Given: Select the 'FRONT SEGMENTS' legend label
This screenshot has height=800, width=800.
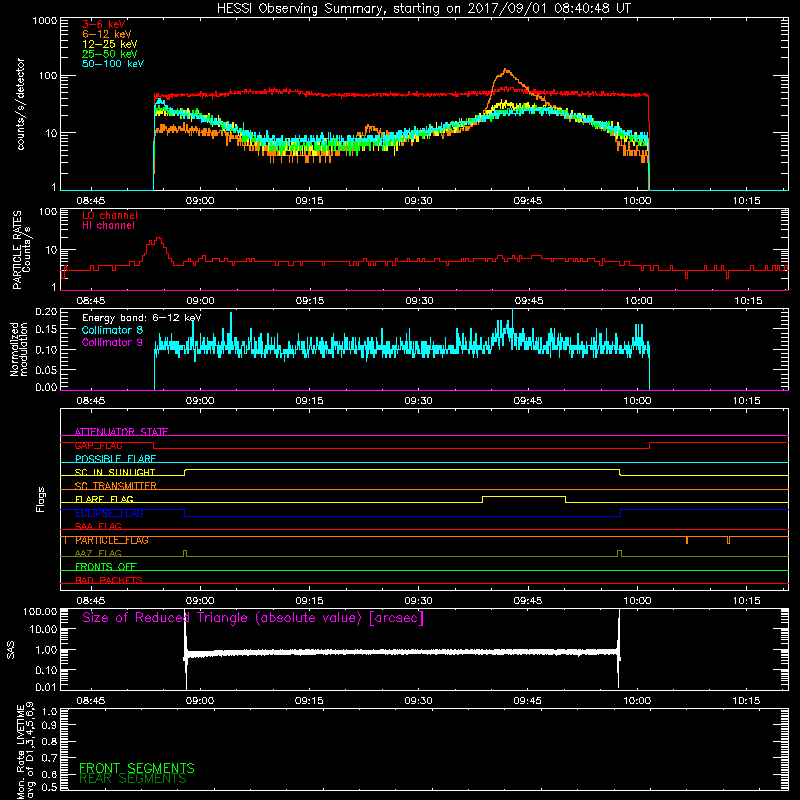Looking at the screenshot, I should pos(137,768).
